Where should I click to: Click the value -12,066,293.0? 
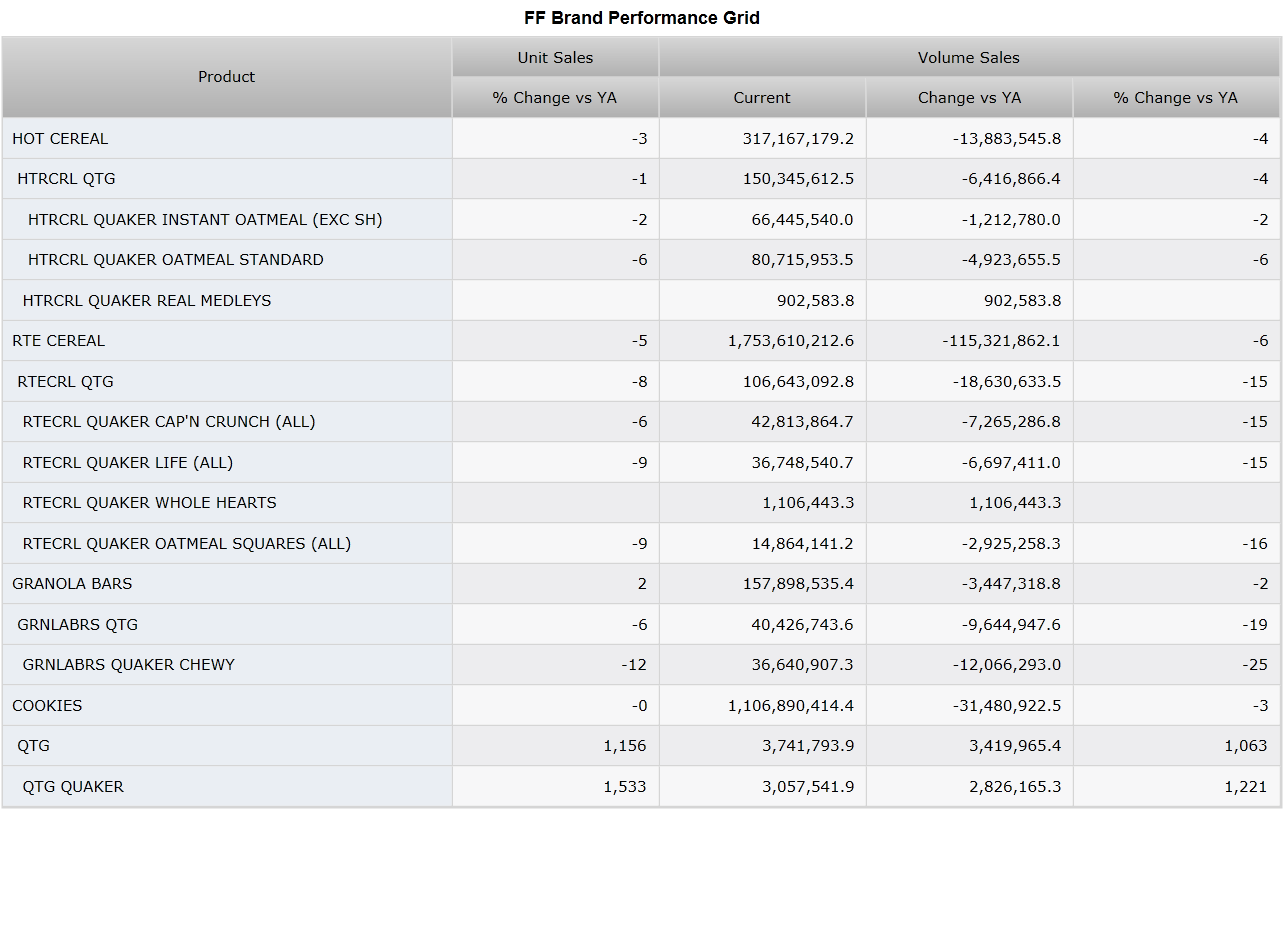coord(1007,665)
